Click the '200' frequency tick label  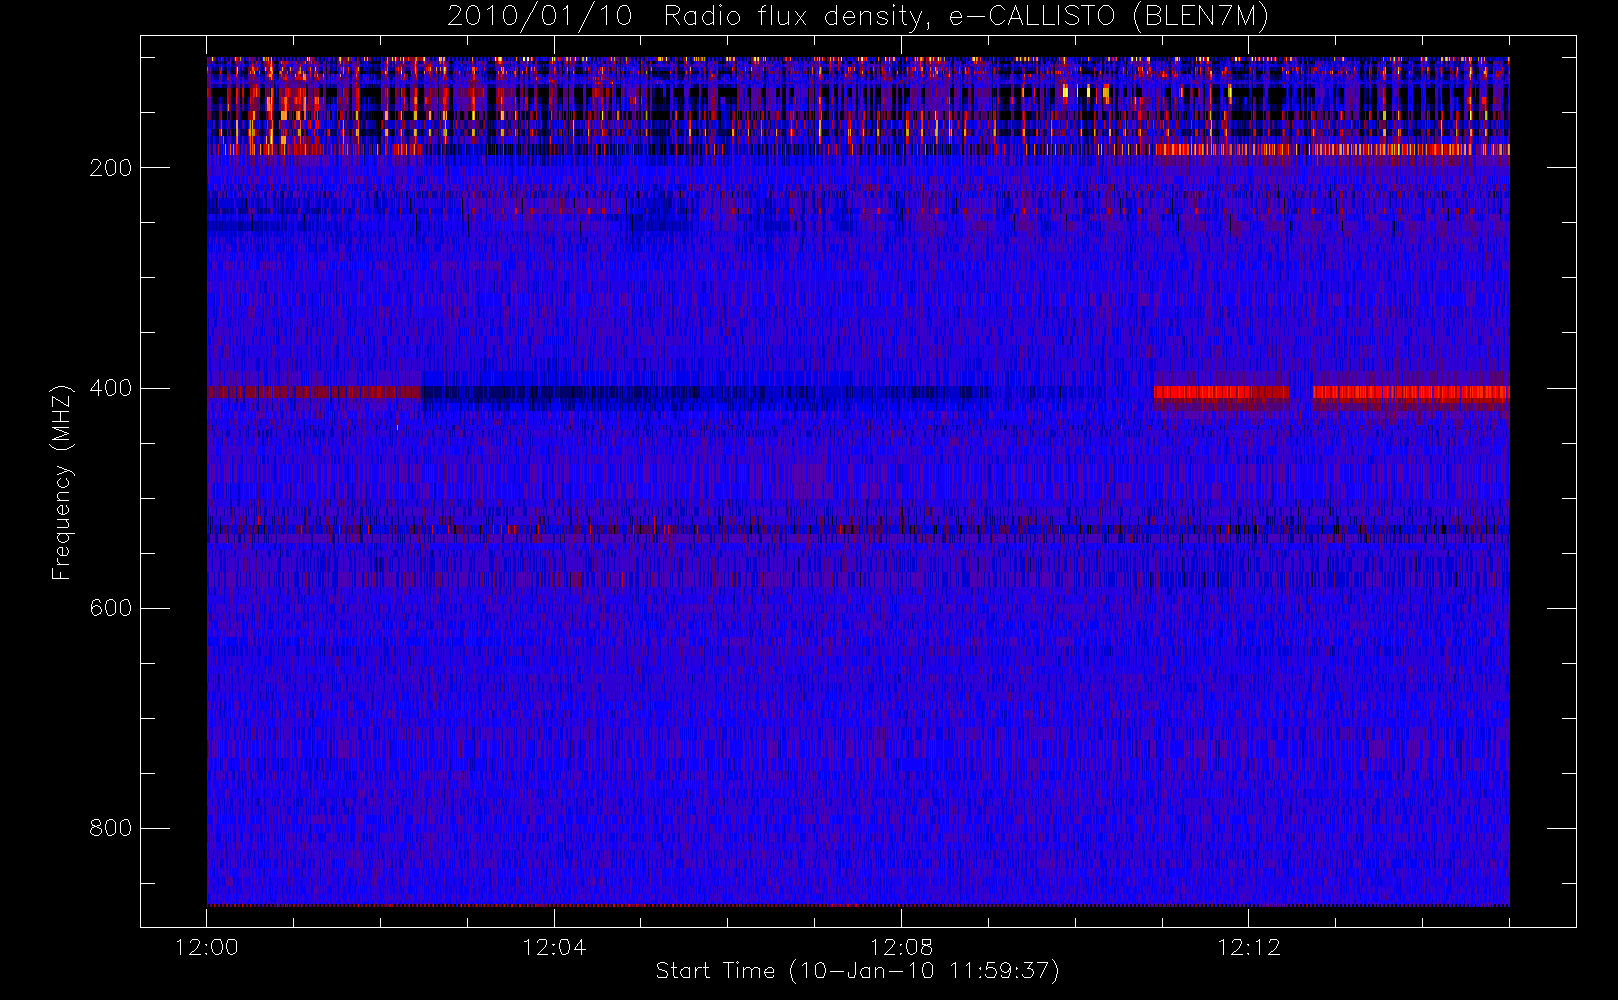coord(110,168)
